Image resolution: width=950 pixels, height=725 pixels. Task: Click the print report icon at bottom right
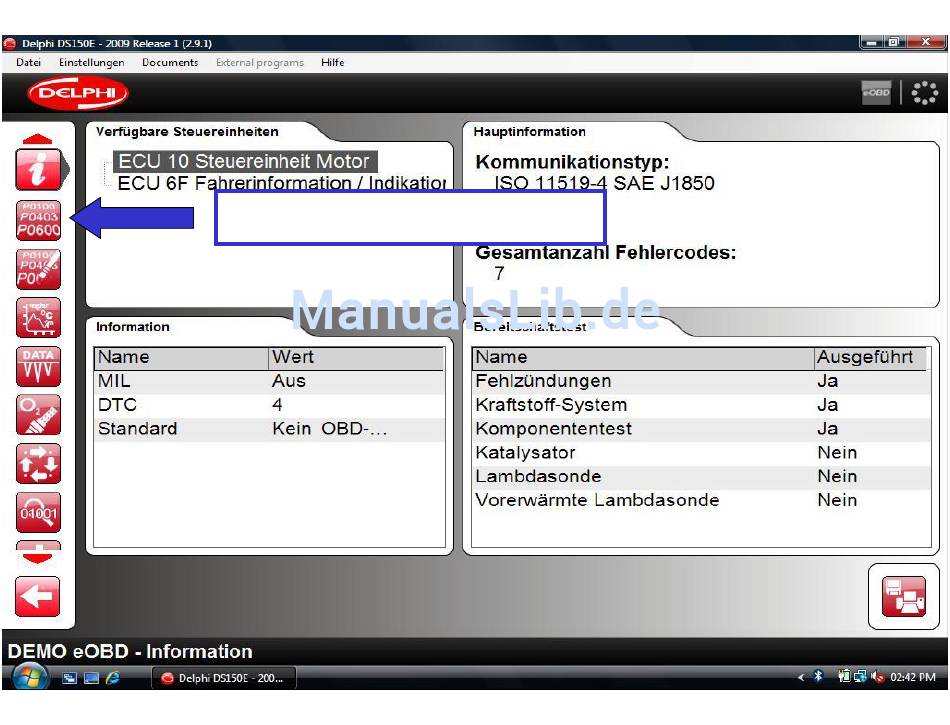pos(903,597)
